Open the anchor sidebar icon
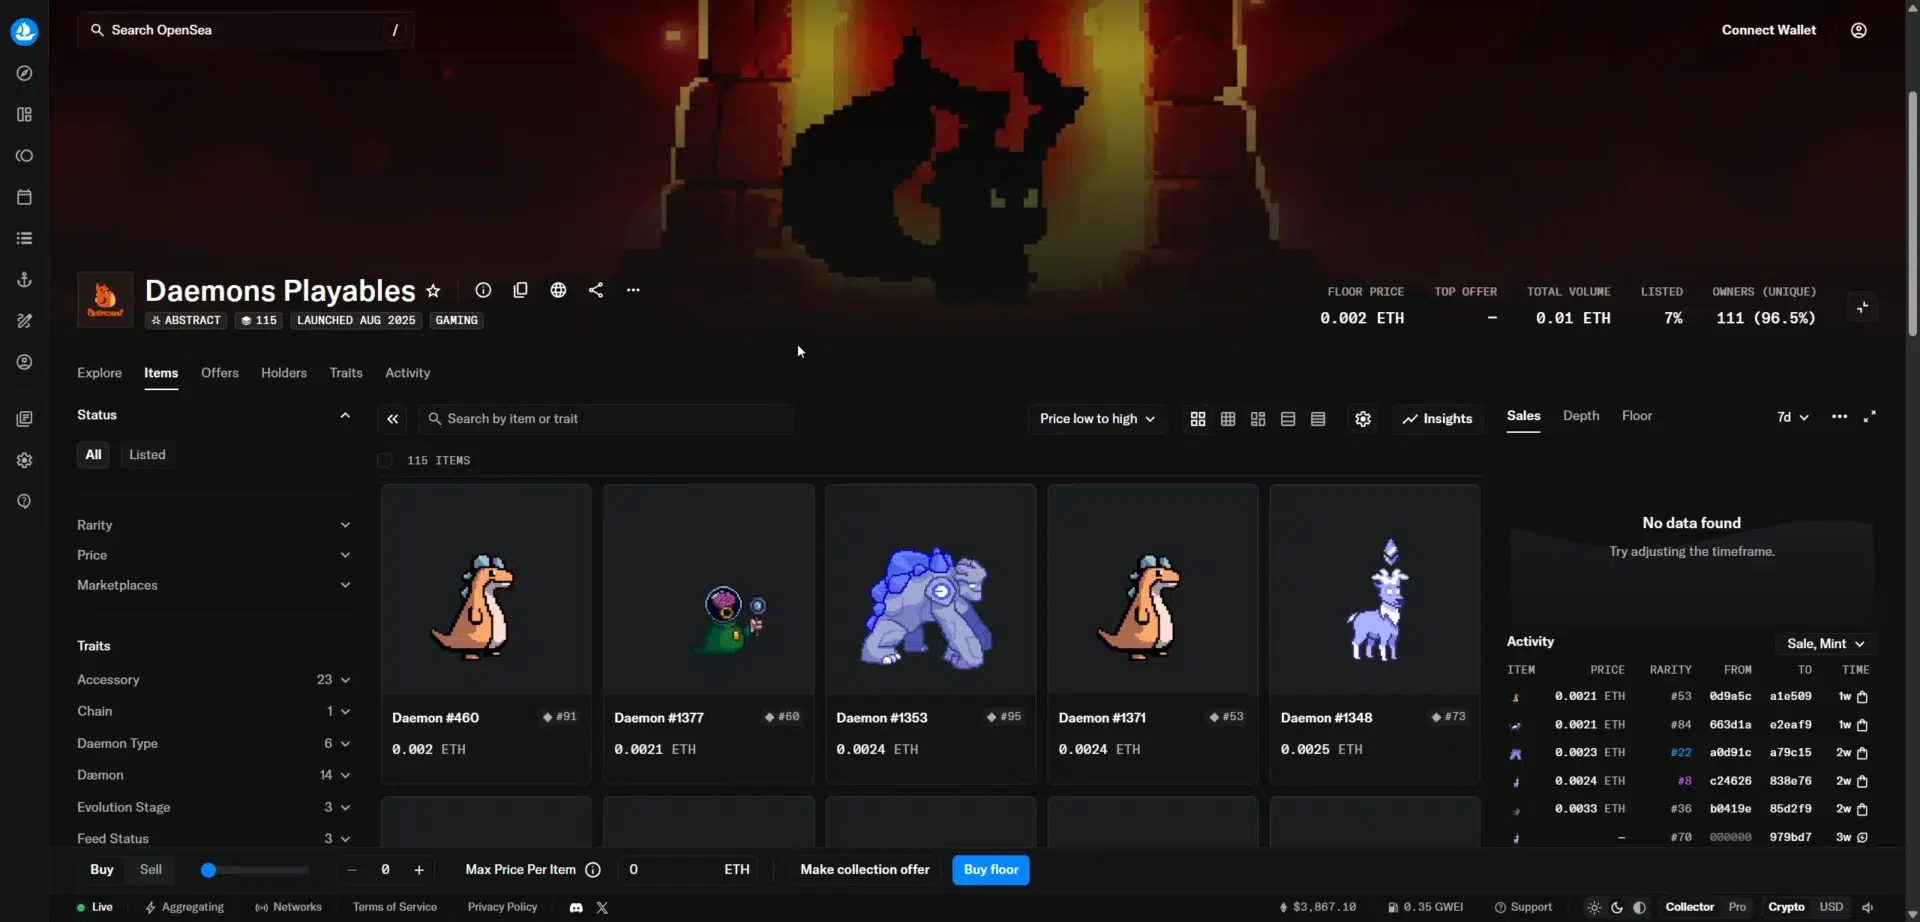Viewport: 1920px width, 922px height. pyautogui.click(x=24, y=279)
